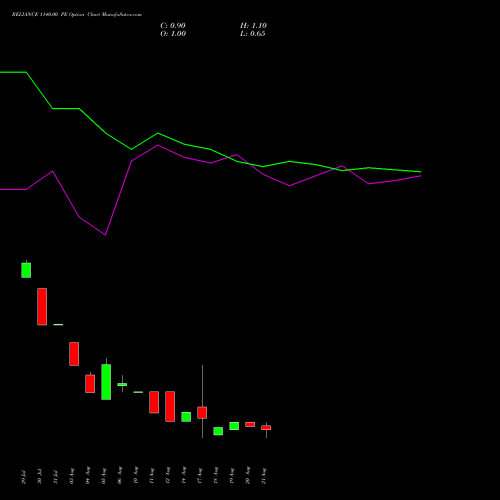Click the 30 Jul date label
Viewport: 500px width, 500px height.
pos(39,477)
